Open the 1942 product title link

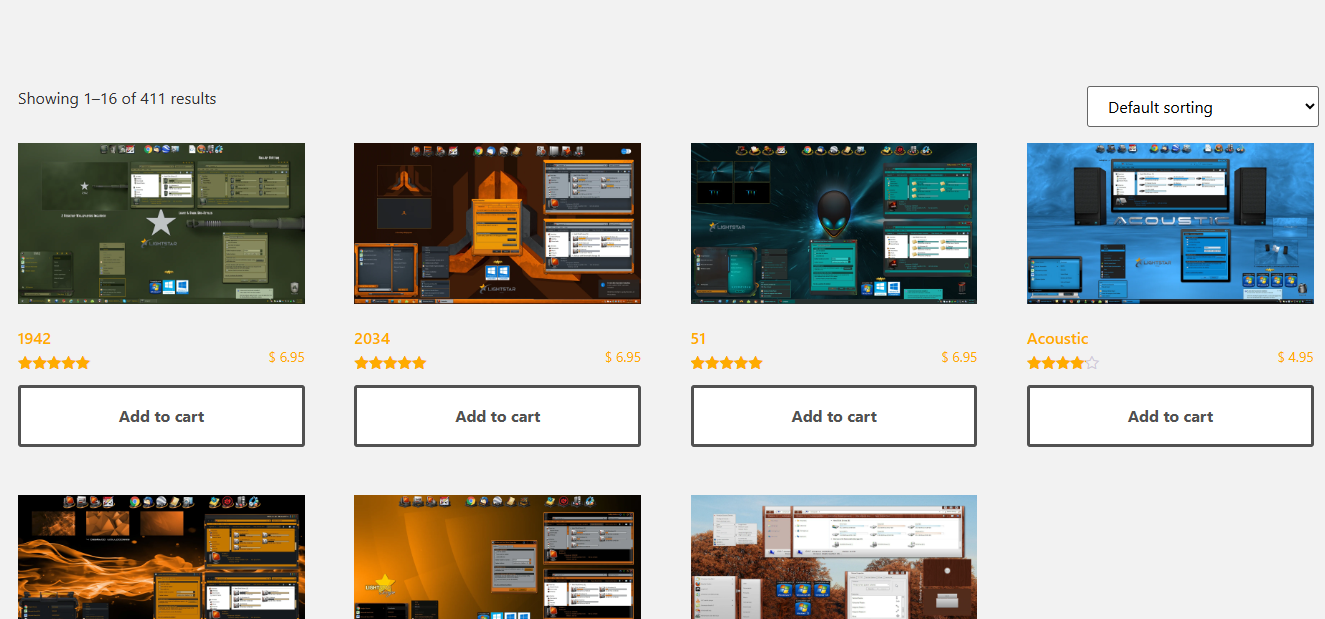point(34,338)
